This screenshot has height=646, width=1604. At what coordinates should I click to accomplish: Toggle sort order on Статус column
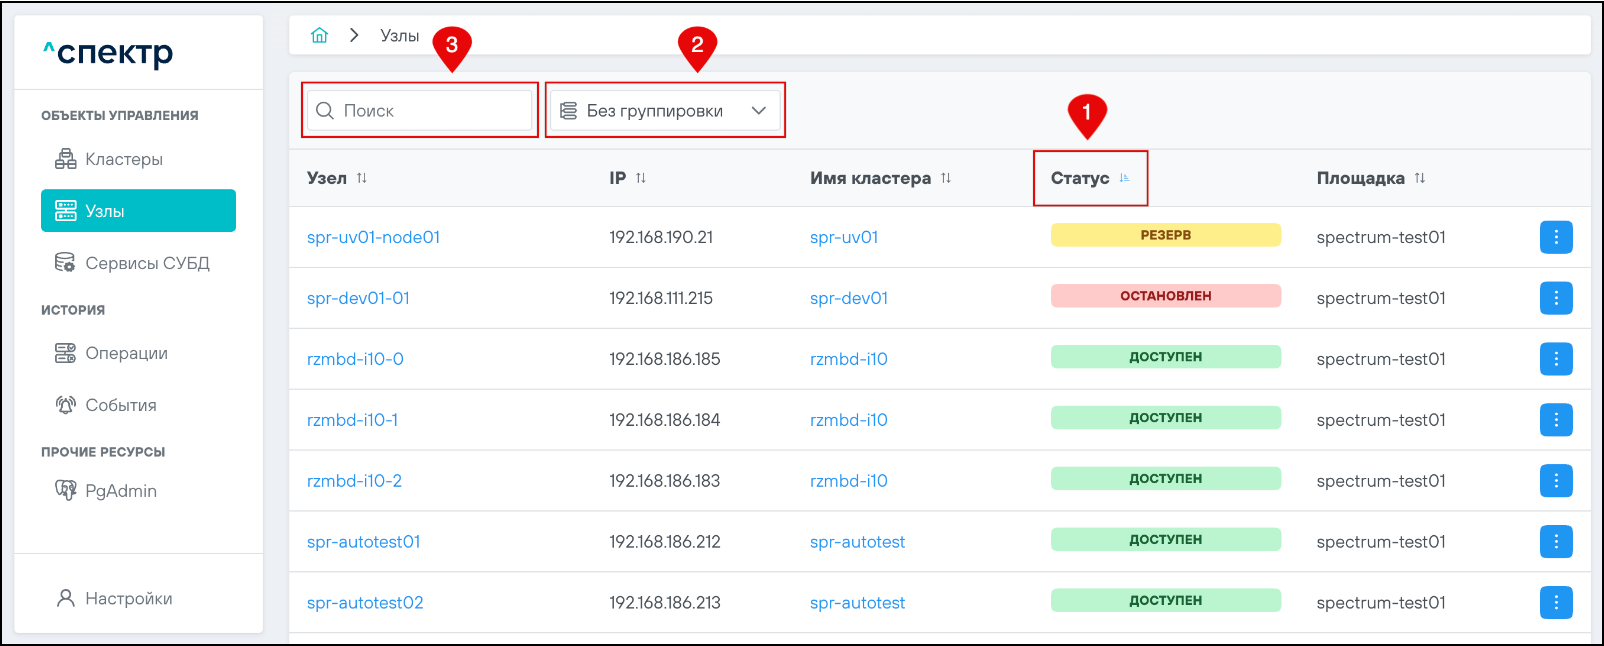[1124, 178]
